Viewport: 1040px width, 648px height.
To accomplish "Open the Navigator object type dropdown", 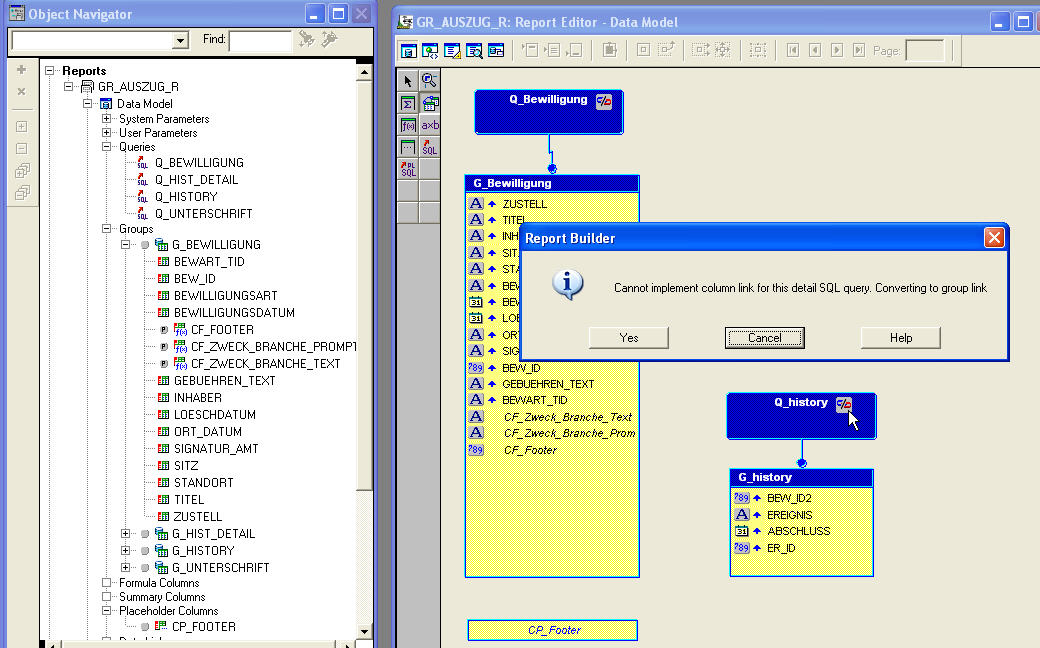I will point(180,40).
